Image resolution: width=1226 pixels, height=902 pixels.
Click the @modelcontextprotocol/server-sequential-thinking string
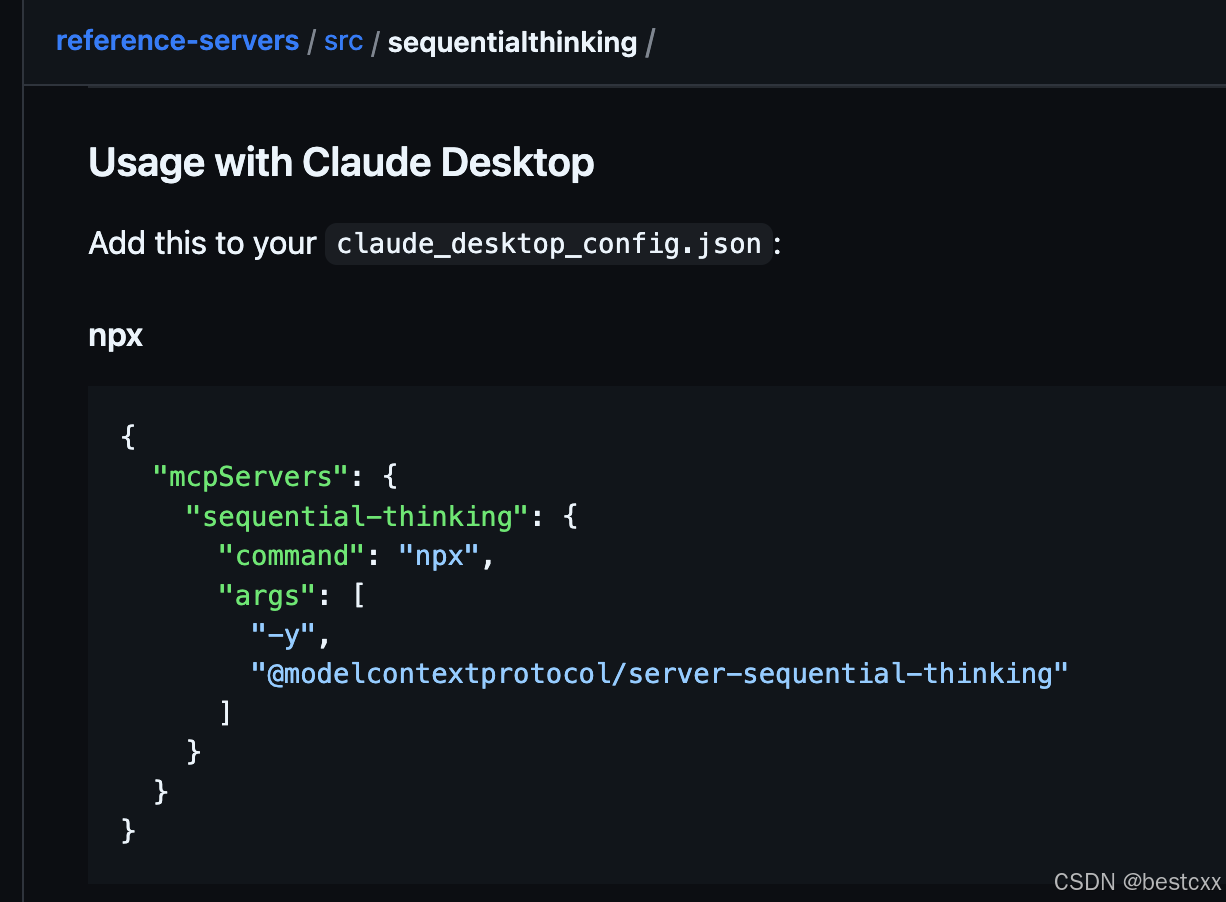pos(660,673)
